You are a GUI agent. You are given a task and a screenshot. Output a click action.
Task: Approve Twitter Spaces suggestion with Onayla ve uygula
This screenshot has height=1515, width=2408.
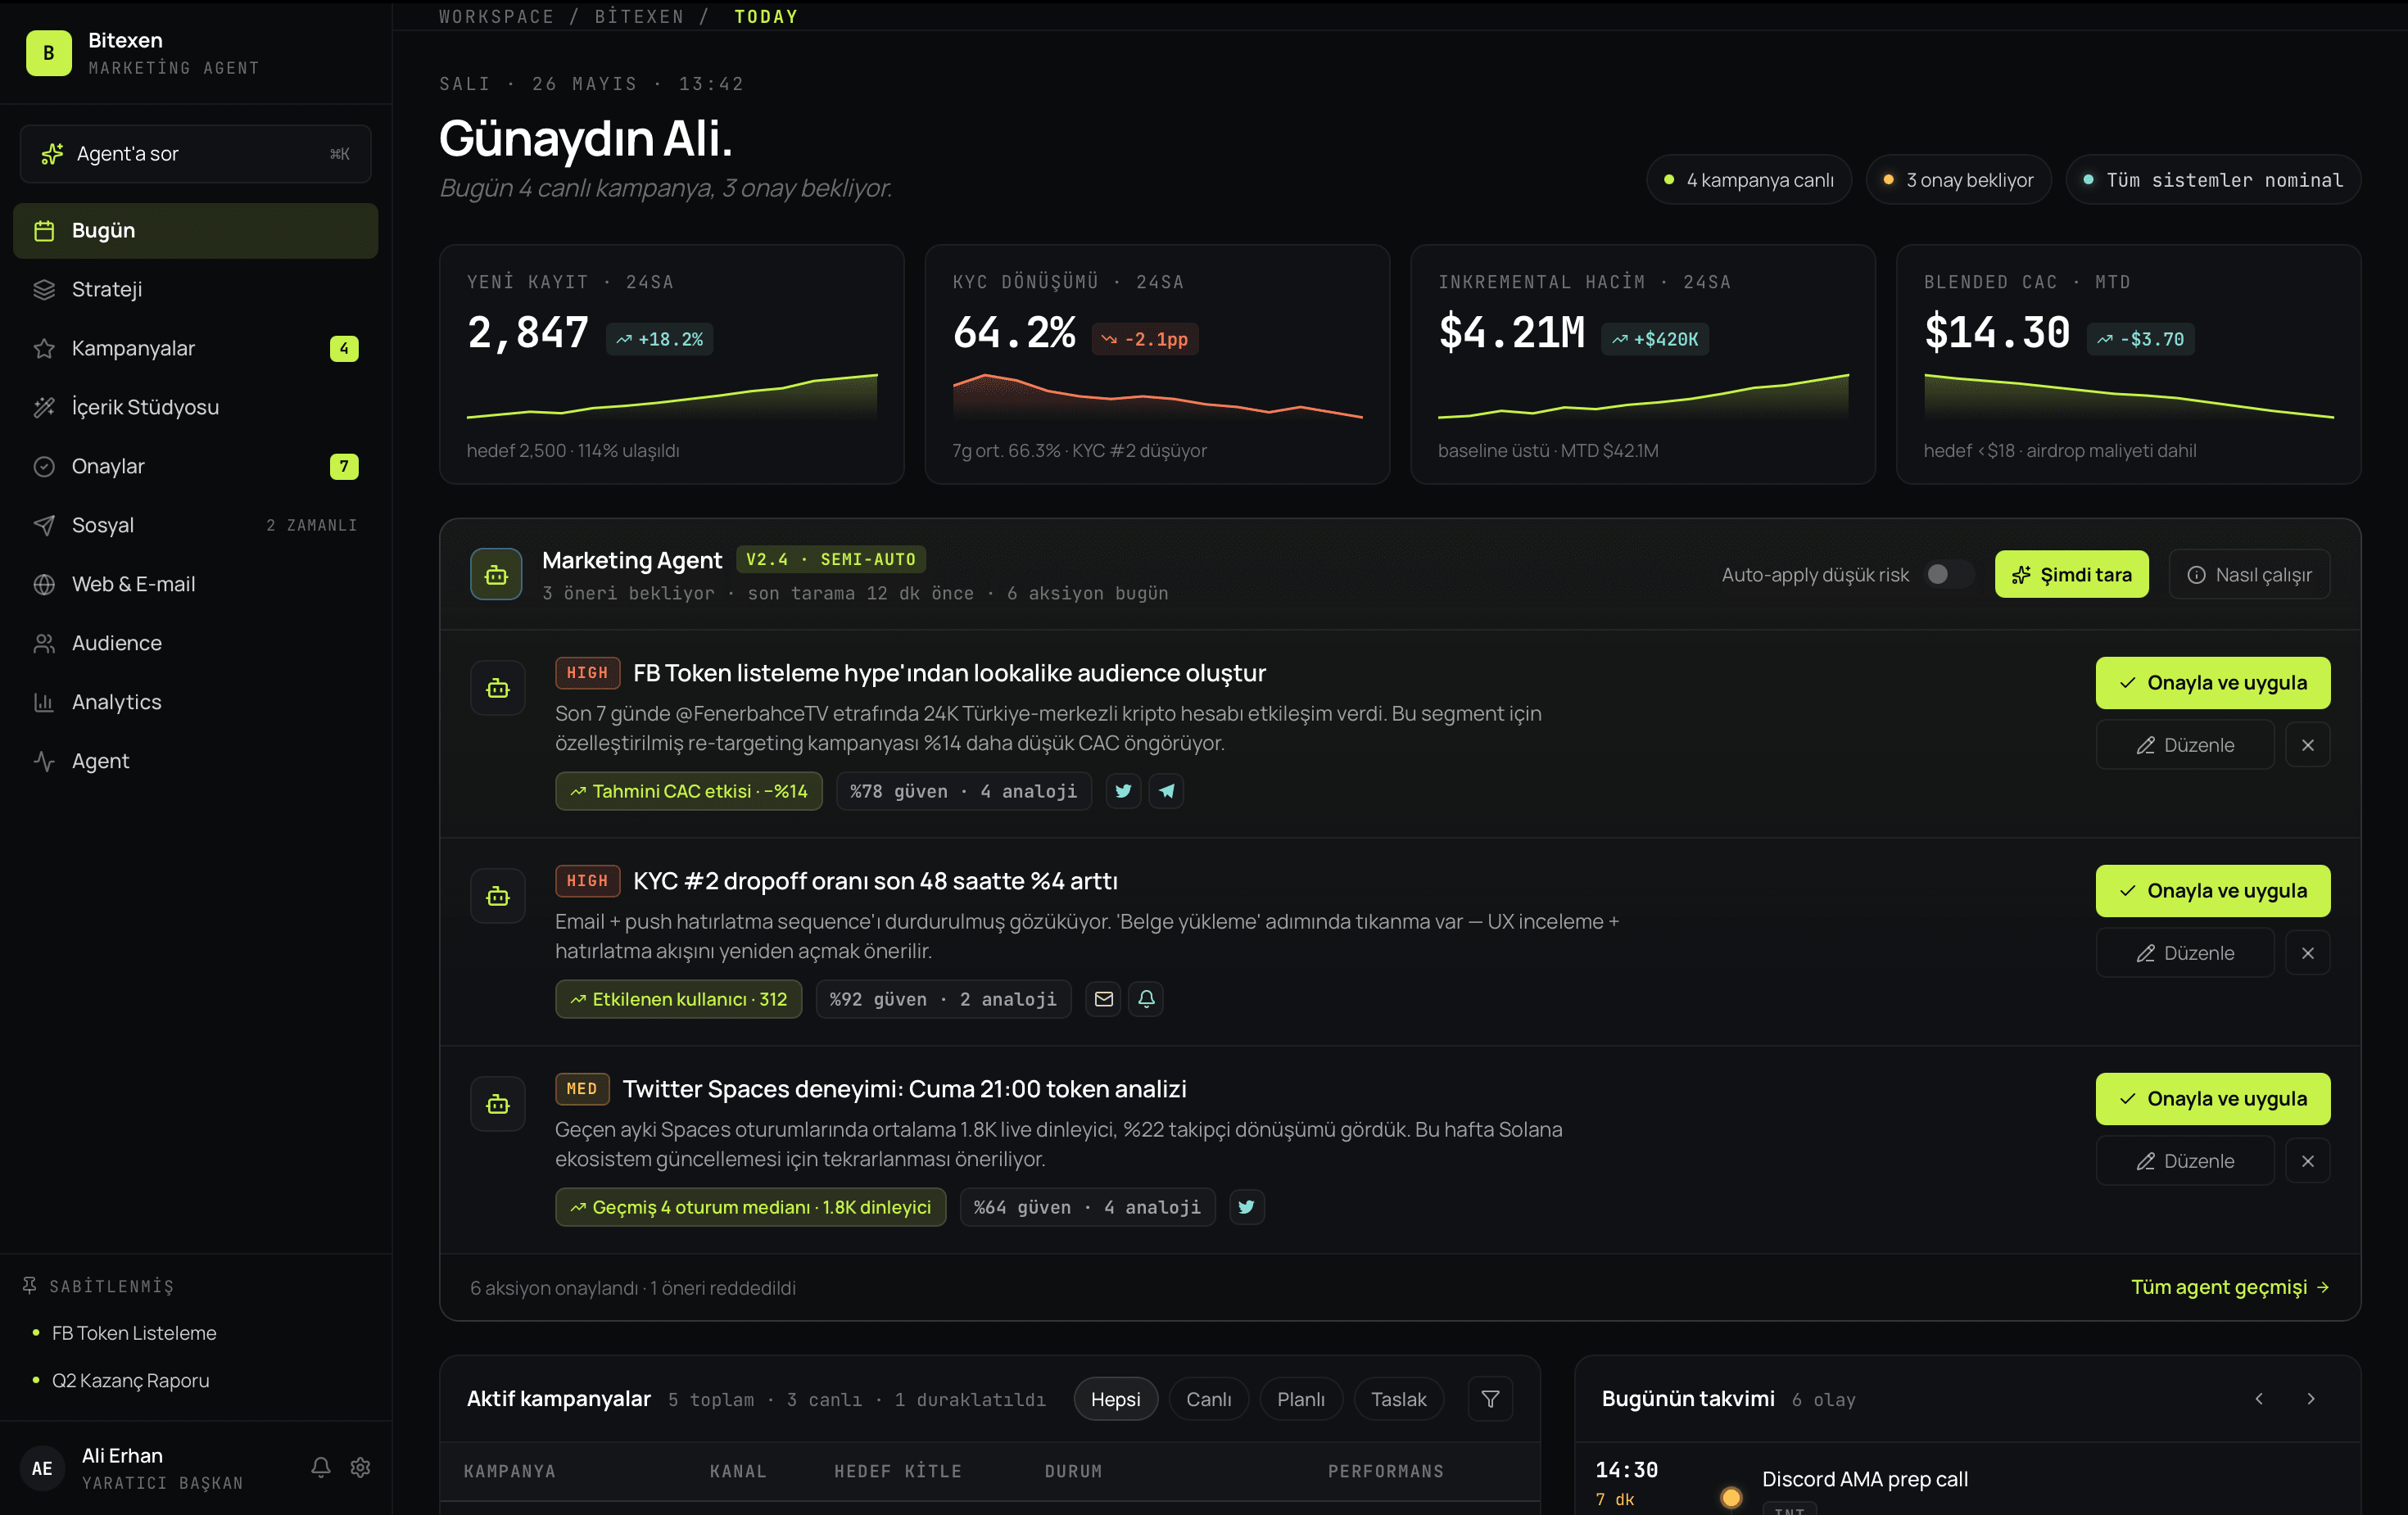2212,1099
